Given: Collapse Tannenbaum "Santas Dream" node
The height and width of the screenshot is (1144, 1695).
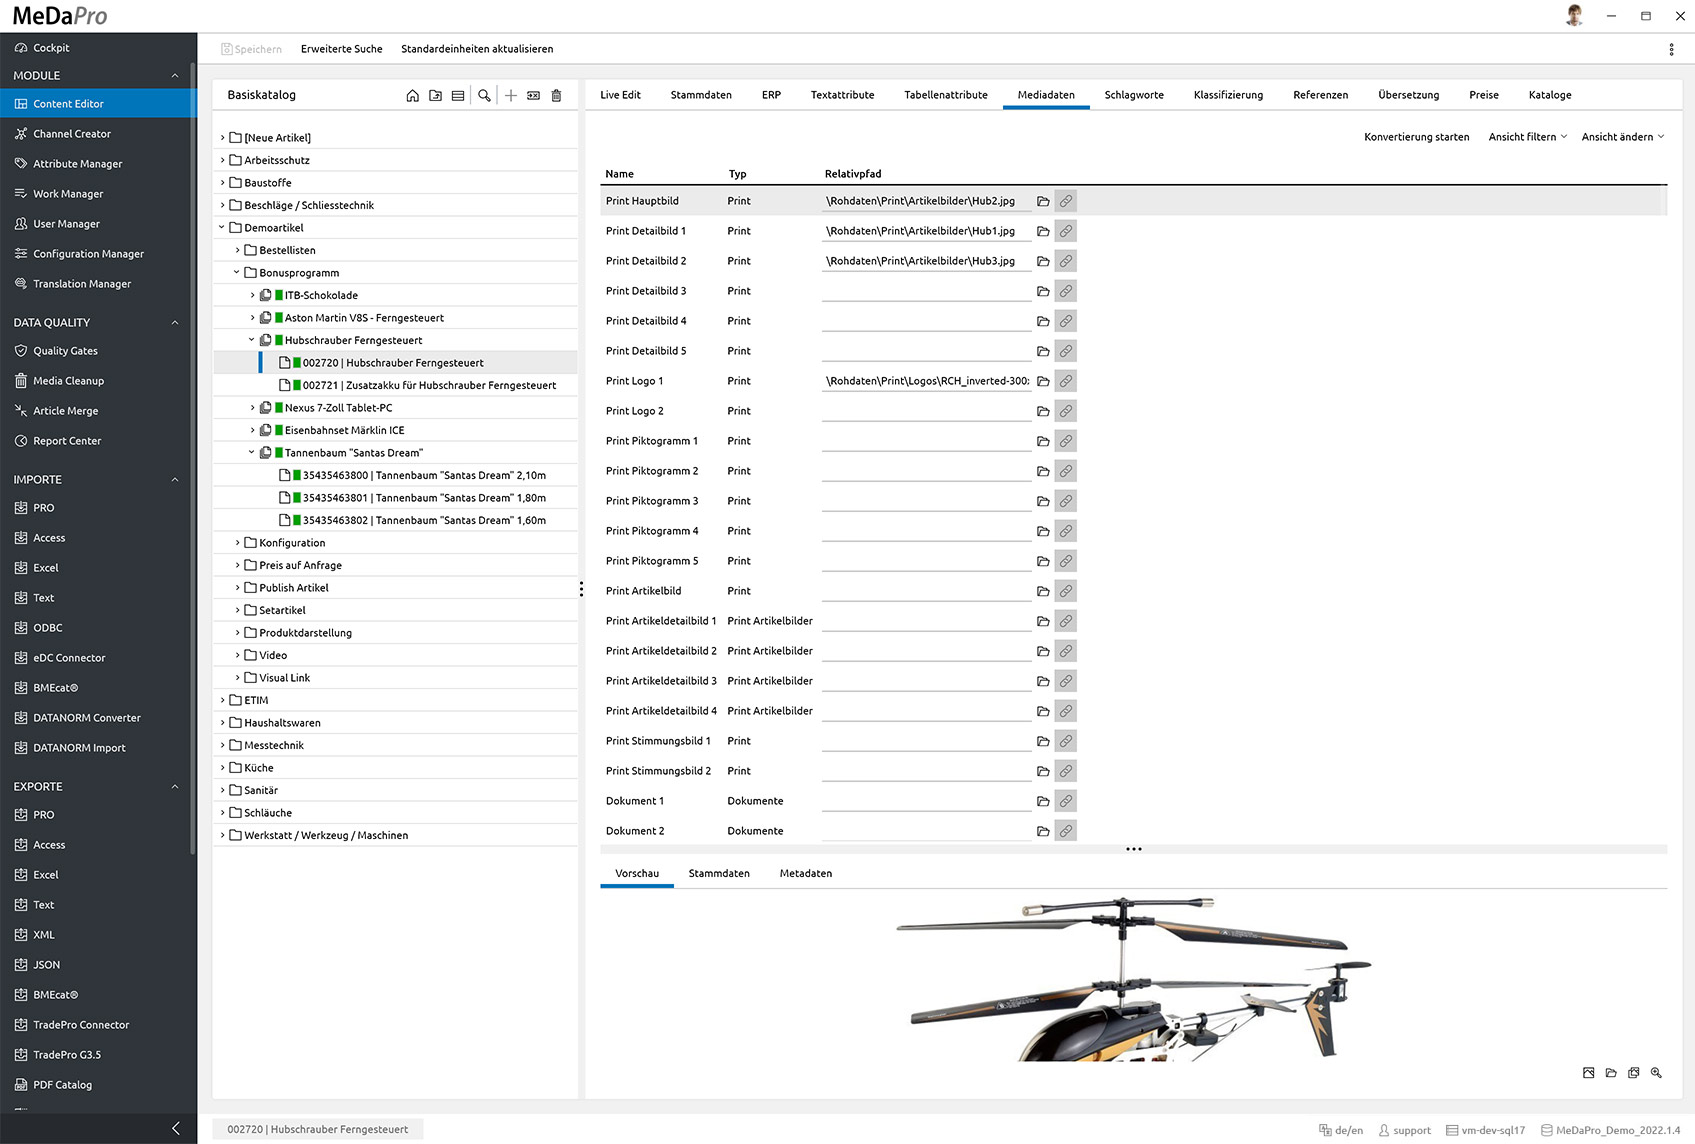Looking at the screenshot, I should (x=252, y=453).
